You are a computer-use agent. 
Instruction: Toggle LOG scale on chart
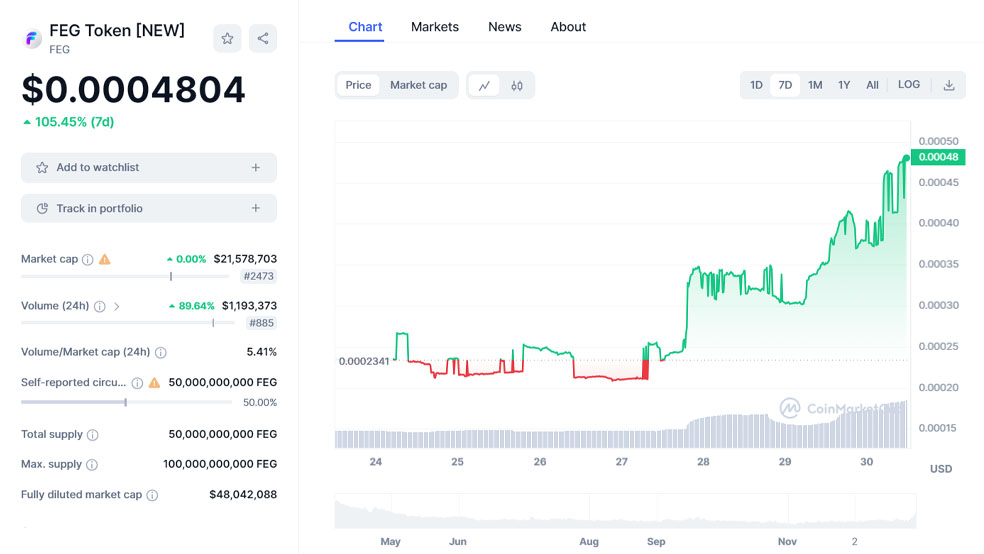click(909, 85)
